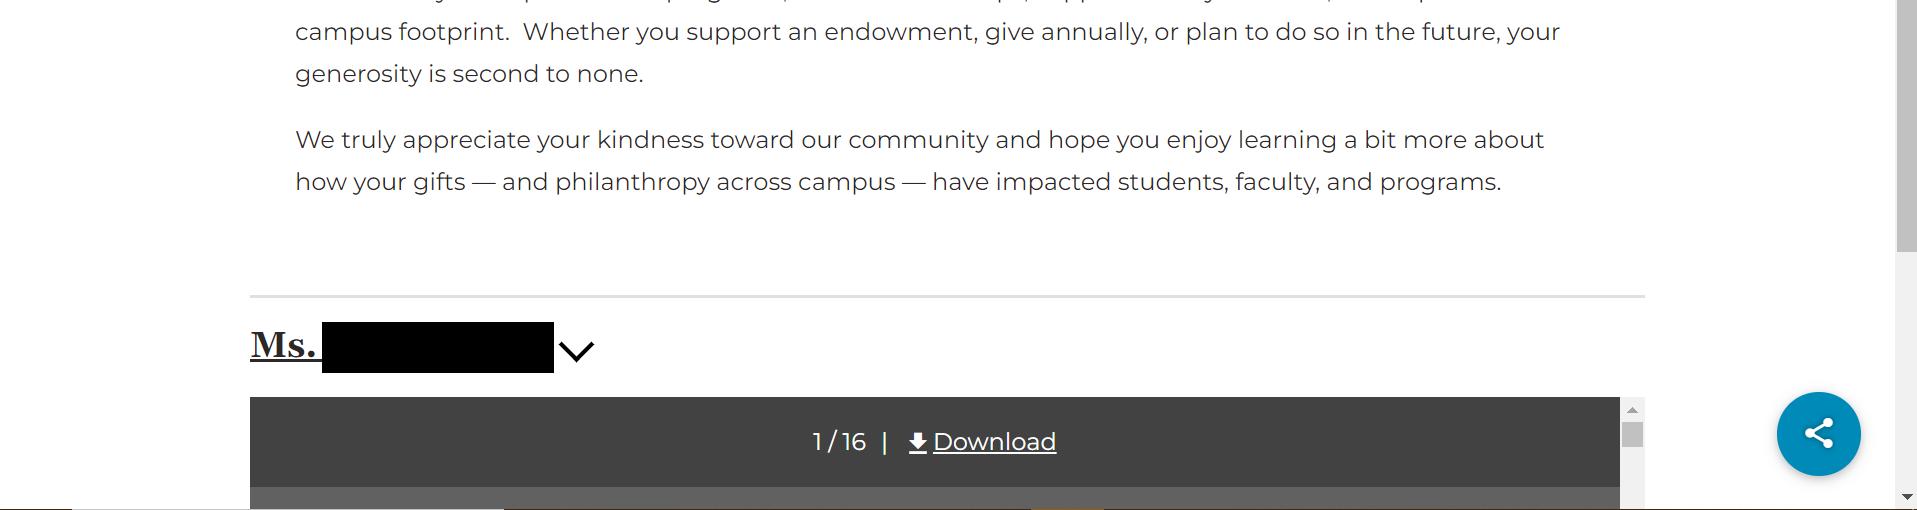
Task: Click the embedded document viewer's scroll-up arrow
Action: 1632,410
